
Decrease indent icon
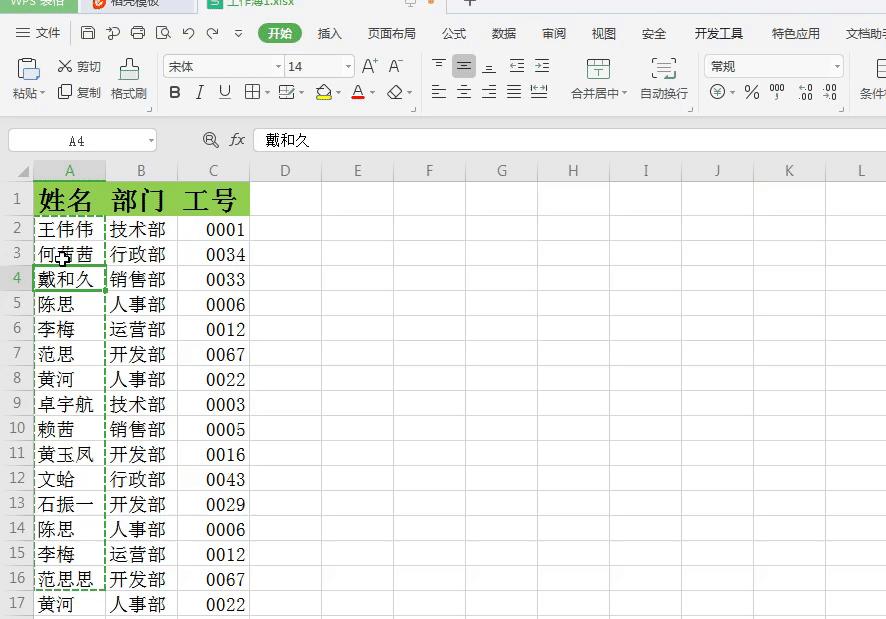(517, 66)
